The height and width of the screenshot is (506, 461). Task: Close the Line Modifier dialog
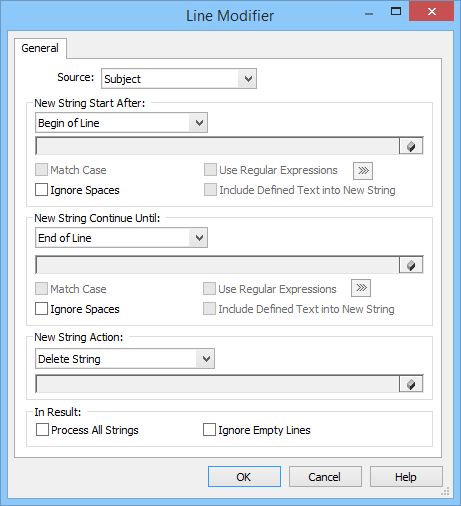pyautogui.click(x=431, y=12)
